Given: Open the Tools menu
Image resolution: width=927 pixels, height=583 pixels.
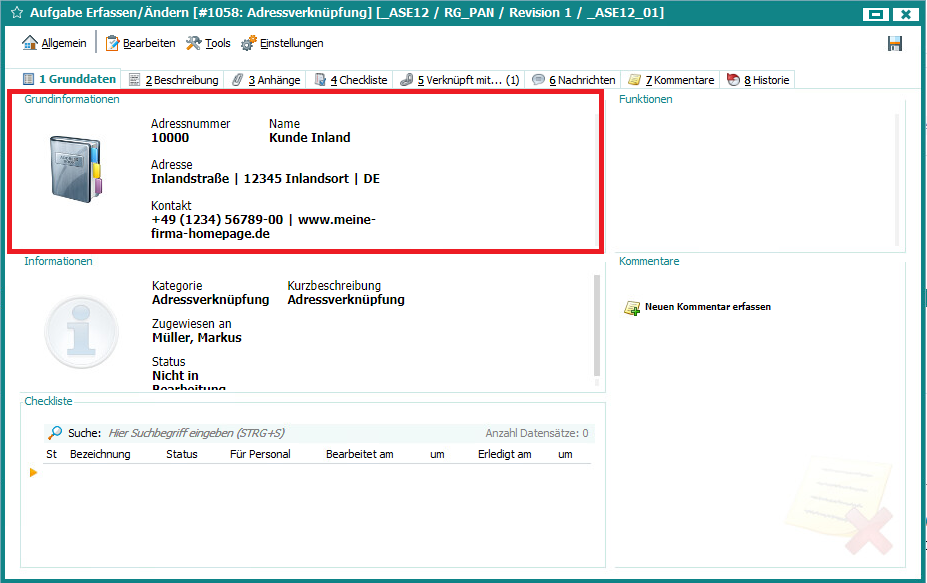Looking at the screenshot, I should [208, 44].
